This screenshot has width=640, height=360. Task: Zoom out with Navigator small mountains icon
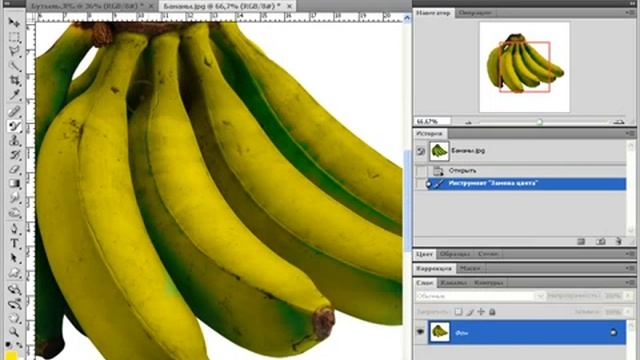click(x=468, y=122)
